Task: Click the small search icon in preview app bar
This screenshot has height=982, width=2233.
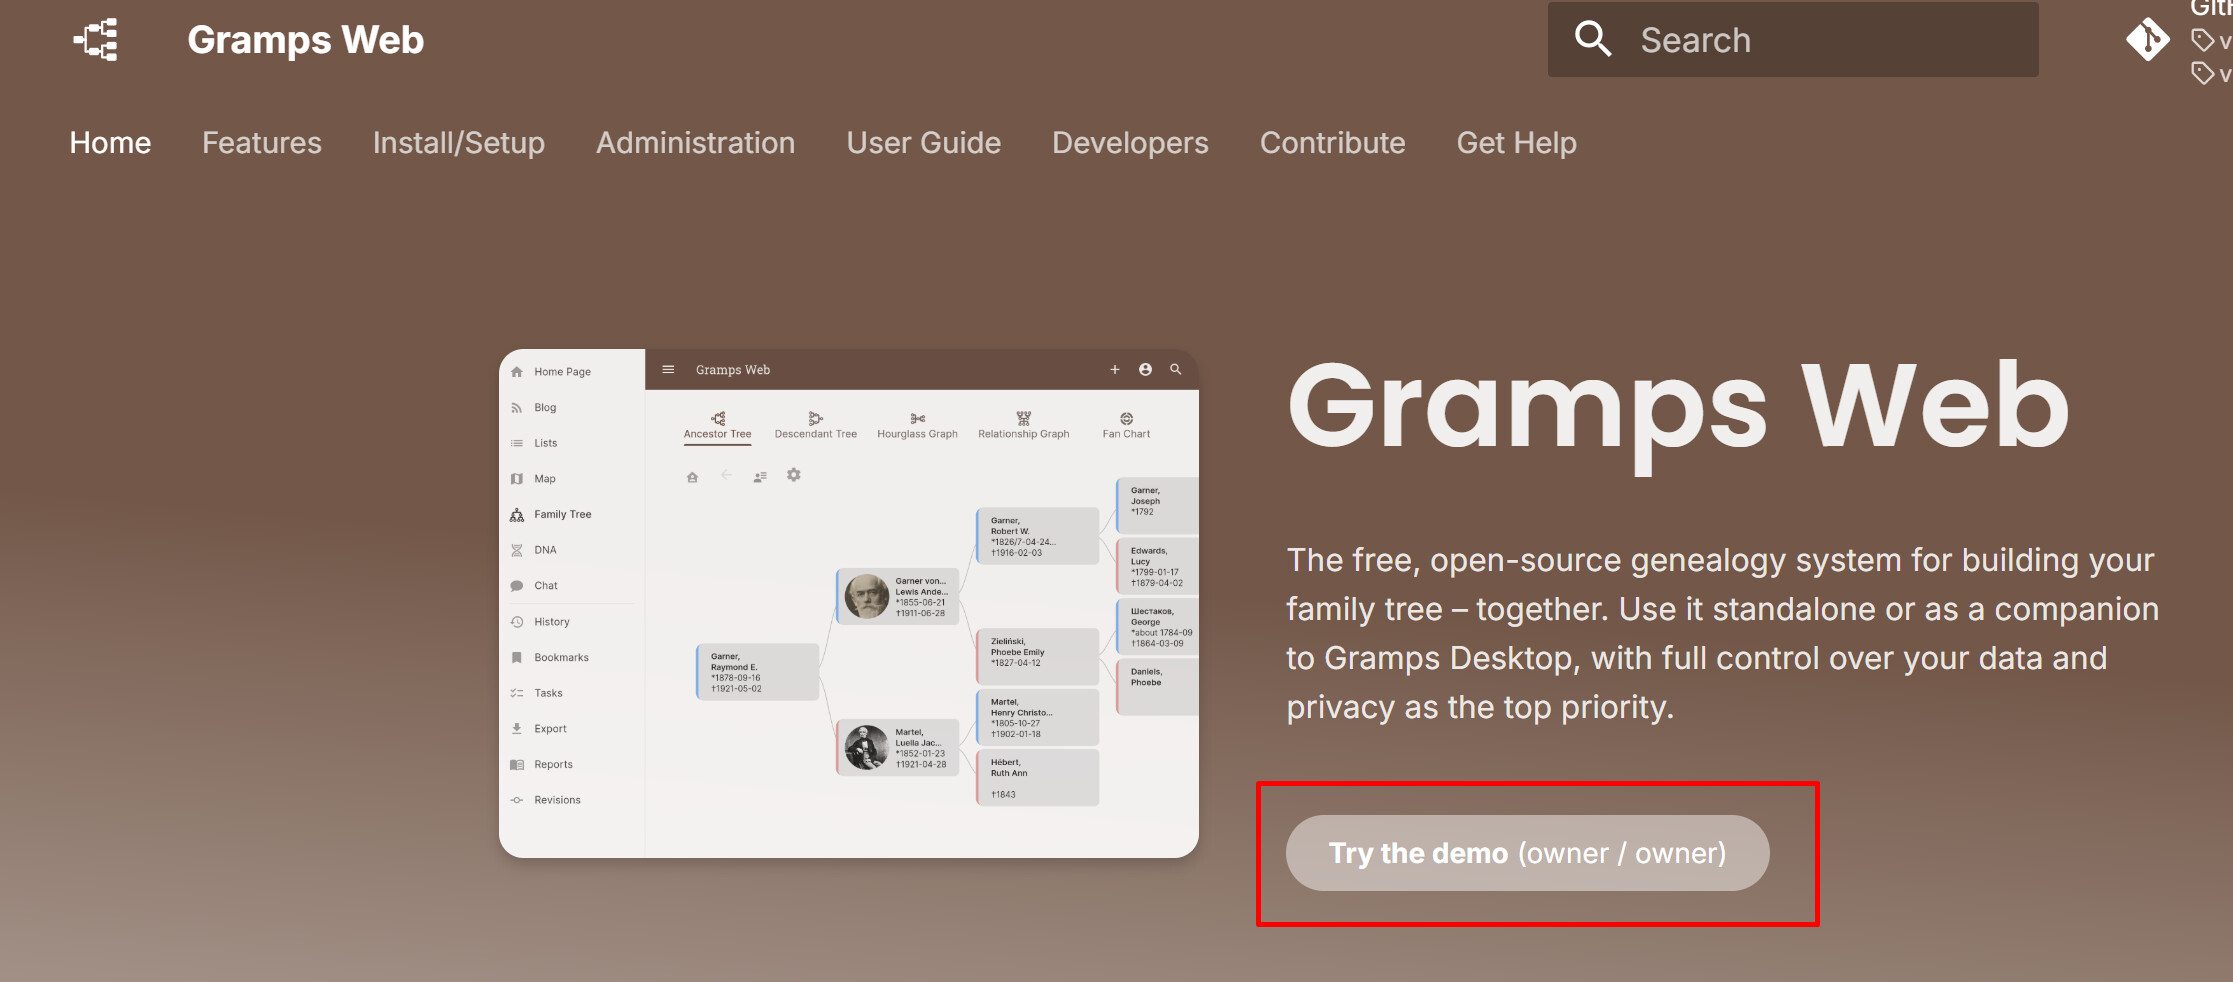Action: [x=1176, y=370]
